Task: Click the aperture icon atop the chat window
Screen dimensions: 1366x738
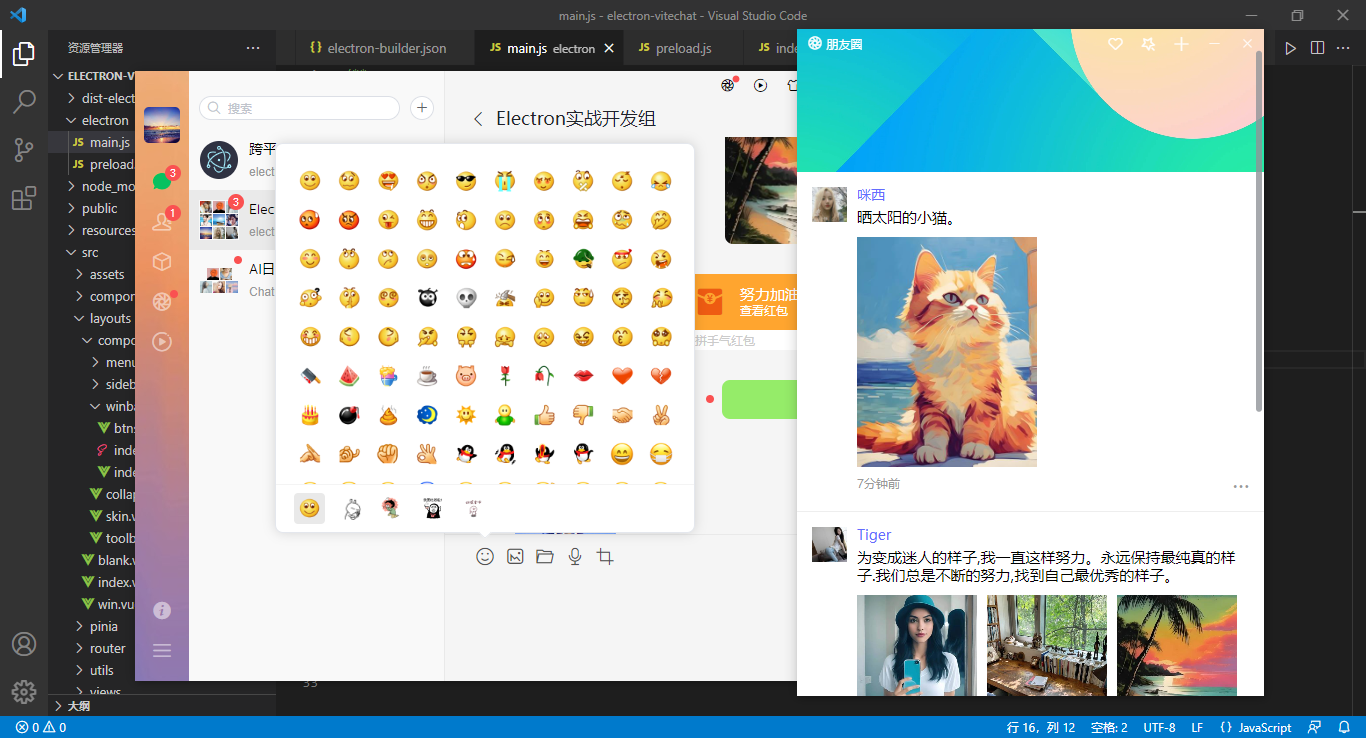Action: click(728, 86)
